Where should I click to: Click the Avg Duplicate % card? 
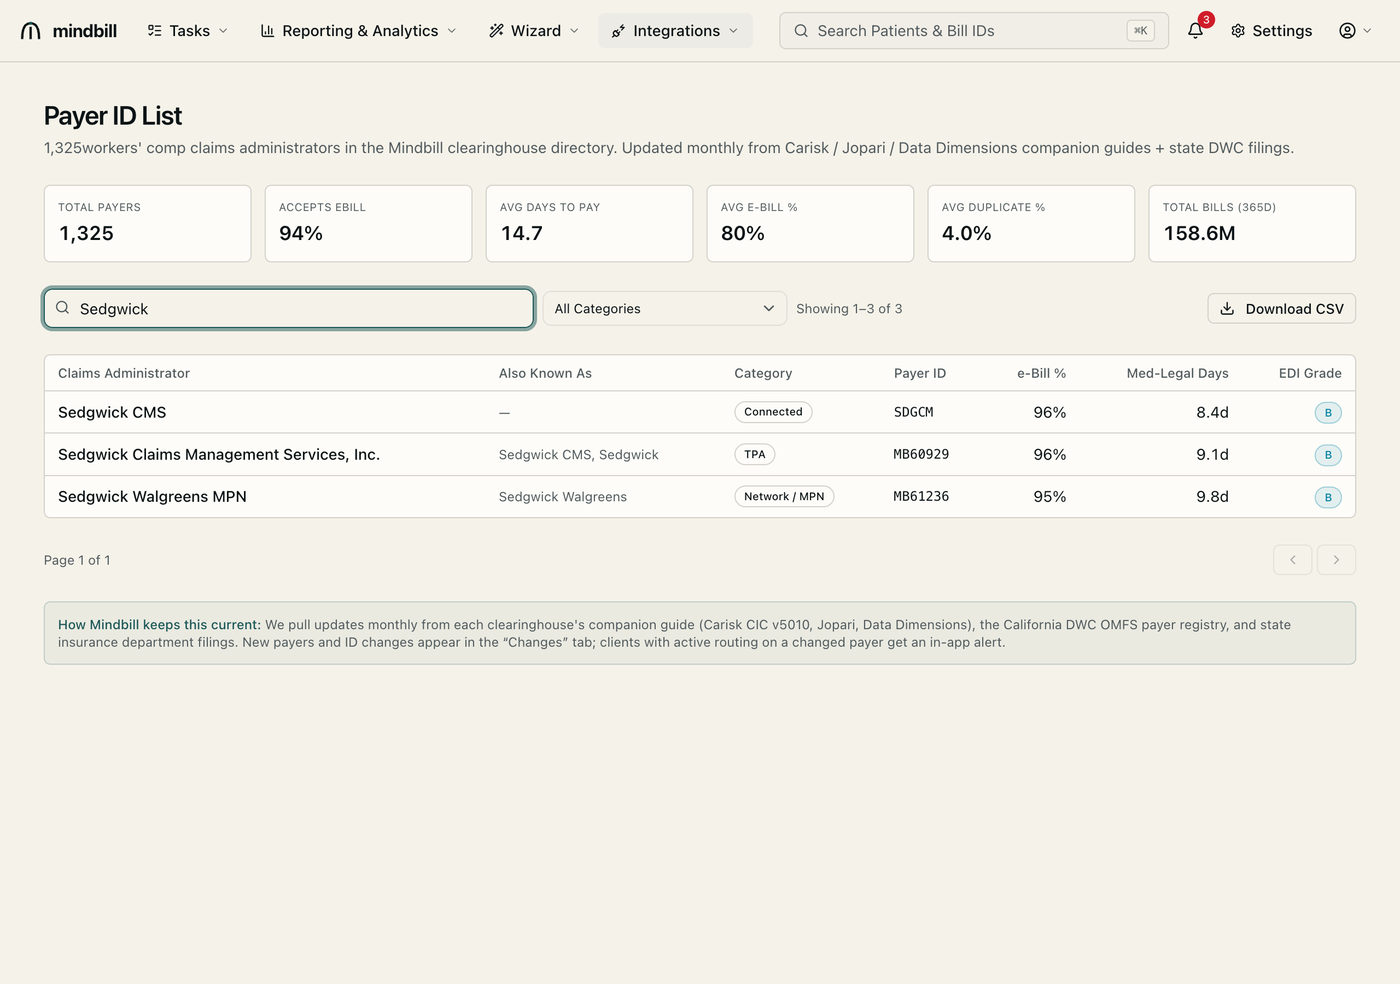click(x=1031, y=223)
